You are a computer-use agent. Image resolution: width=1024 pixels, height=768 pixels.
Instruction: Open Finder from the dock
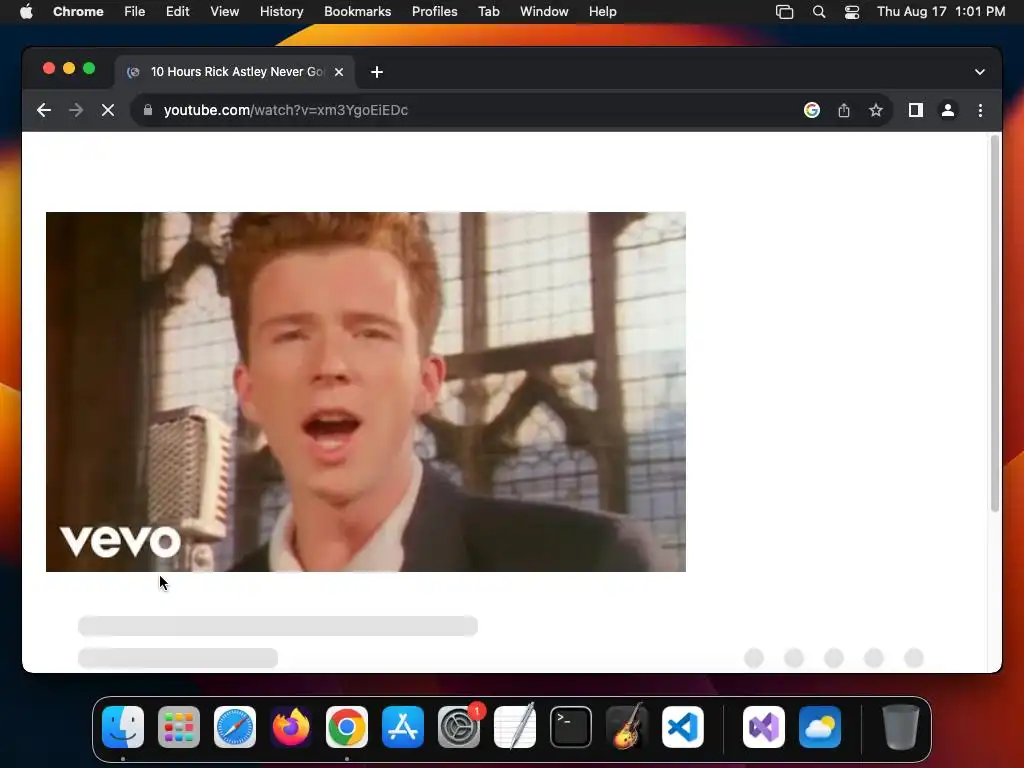[x=123, y=727]
